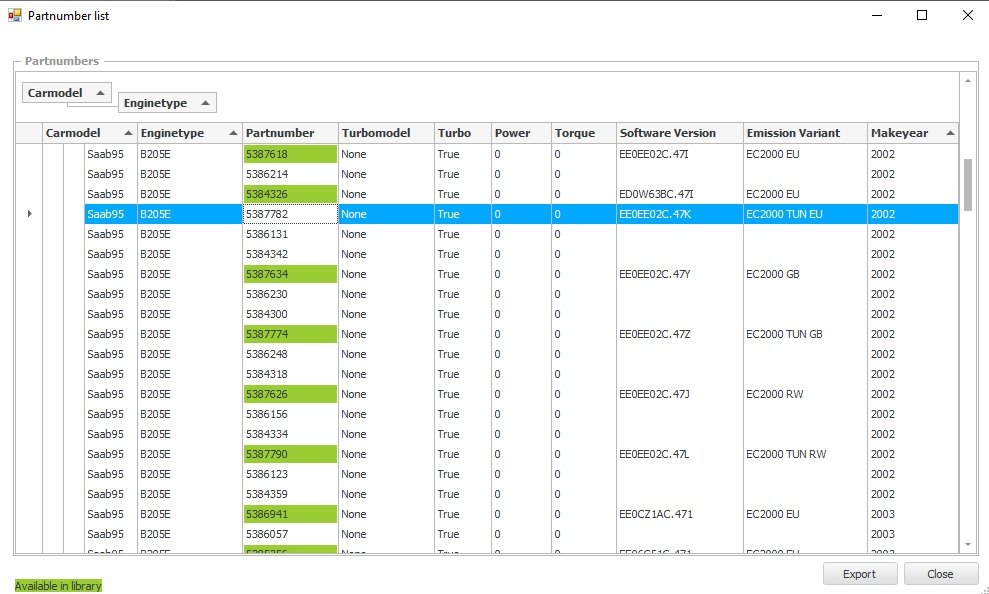Click the EC2000 GB emission variant cell

point(805,274)
